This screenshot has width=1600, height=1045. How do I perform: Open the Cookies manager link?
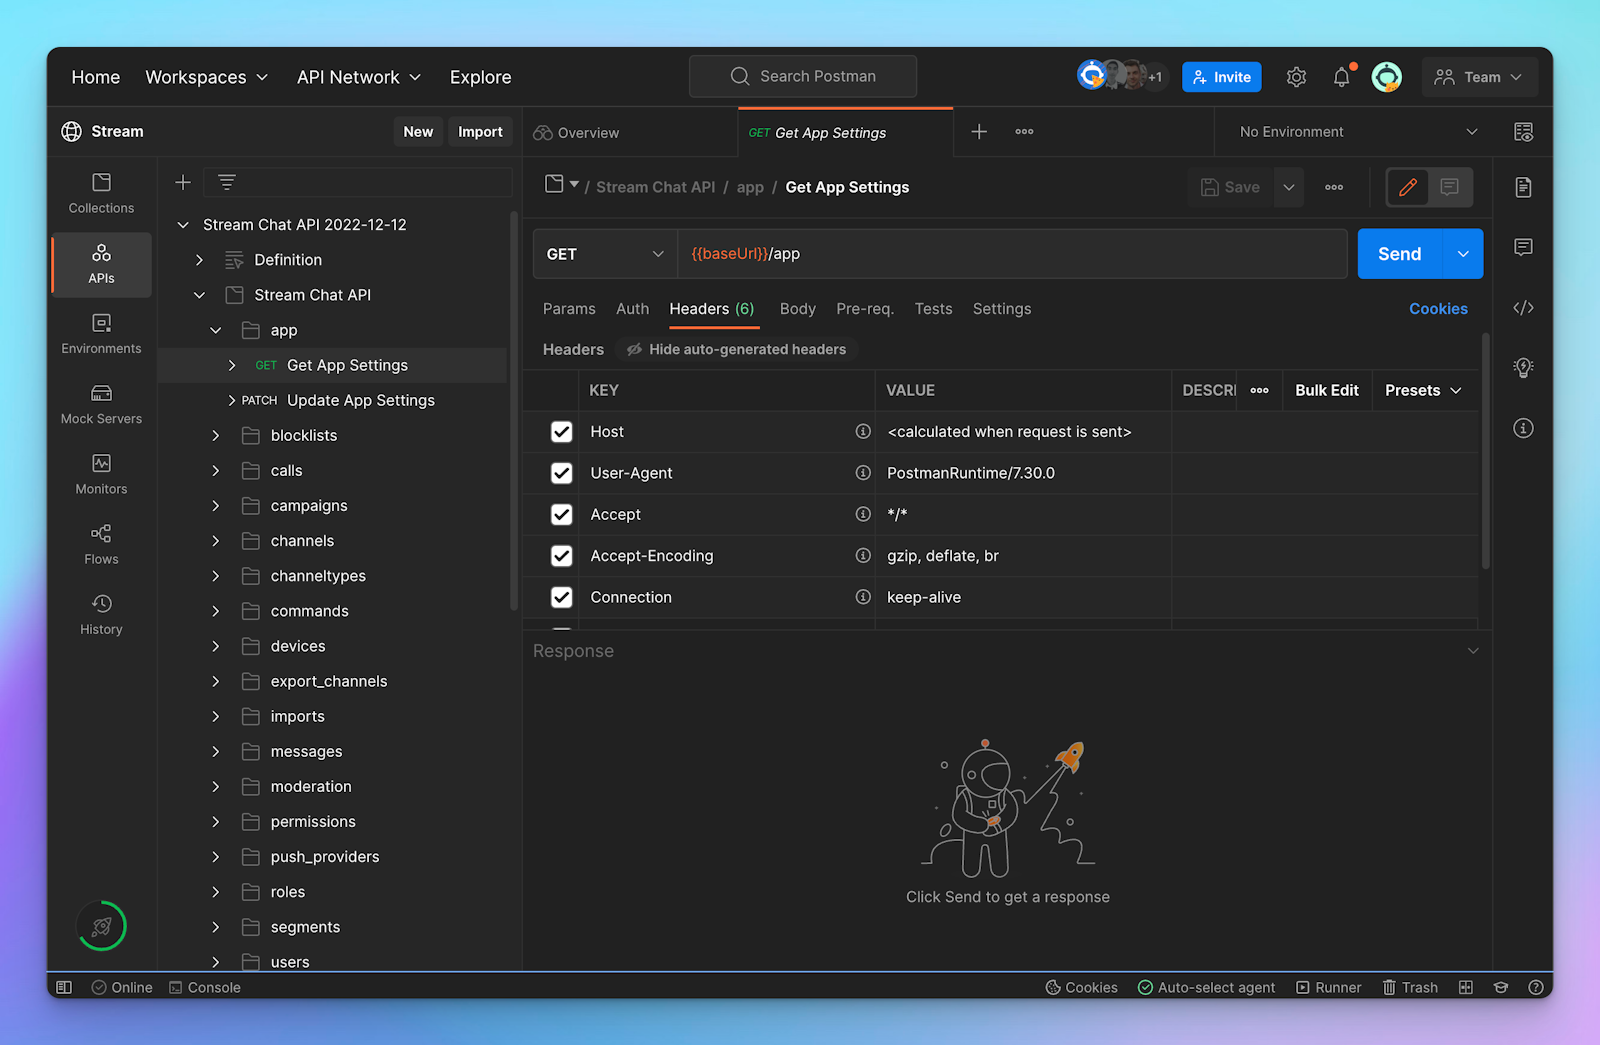(x=1438, y=308)
